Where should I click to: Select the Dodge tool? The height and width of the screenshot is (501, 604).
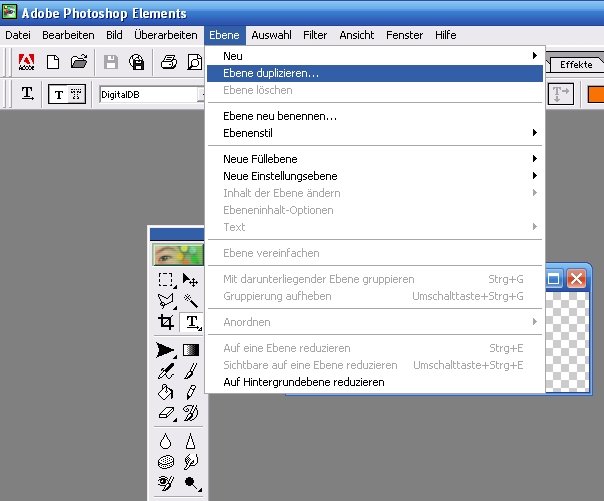pos(192,483)
